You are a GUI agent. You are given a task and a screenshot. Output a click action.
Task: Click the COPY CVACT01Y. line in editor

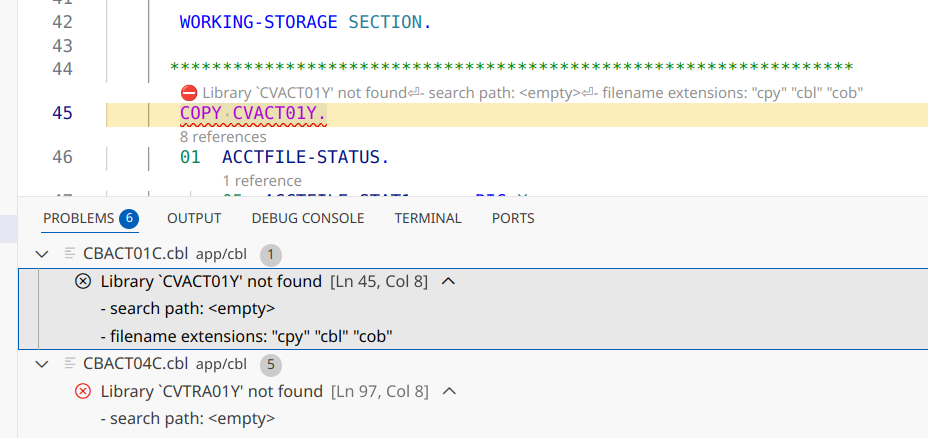[253, 114]
